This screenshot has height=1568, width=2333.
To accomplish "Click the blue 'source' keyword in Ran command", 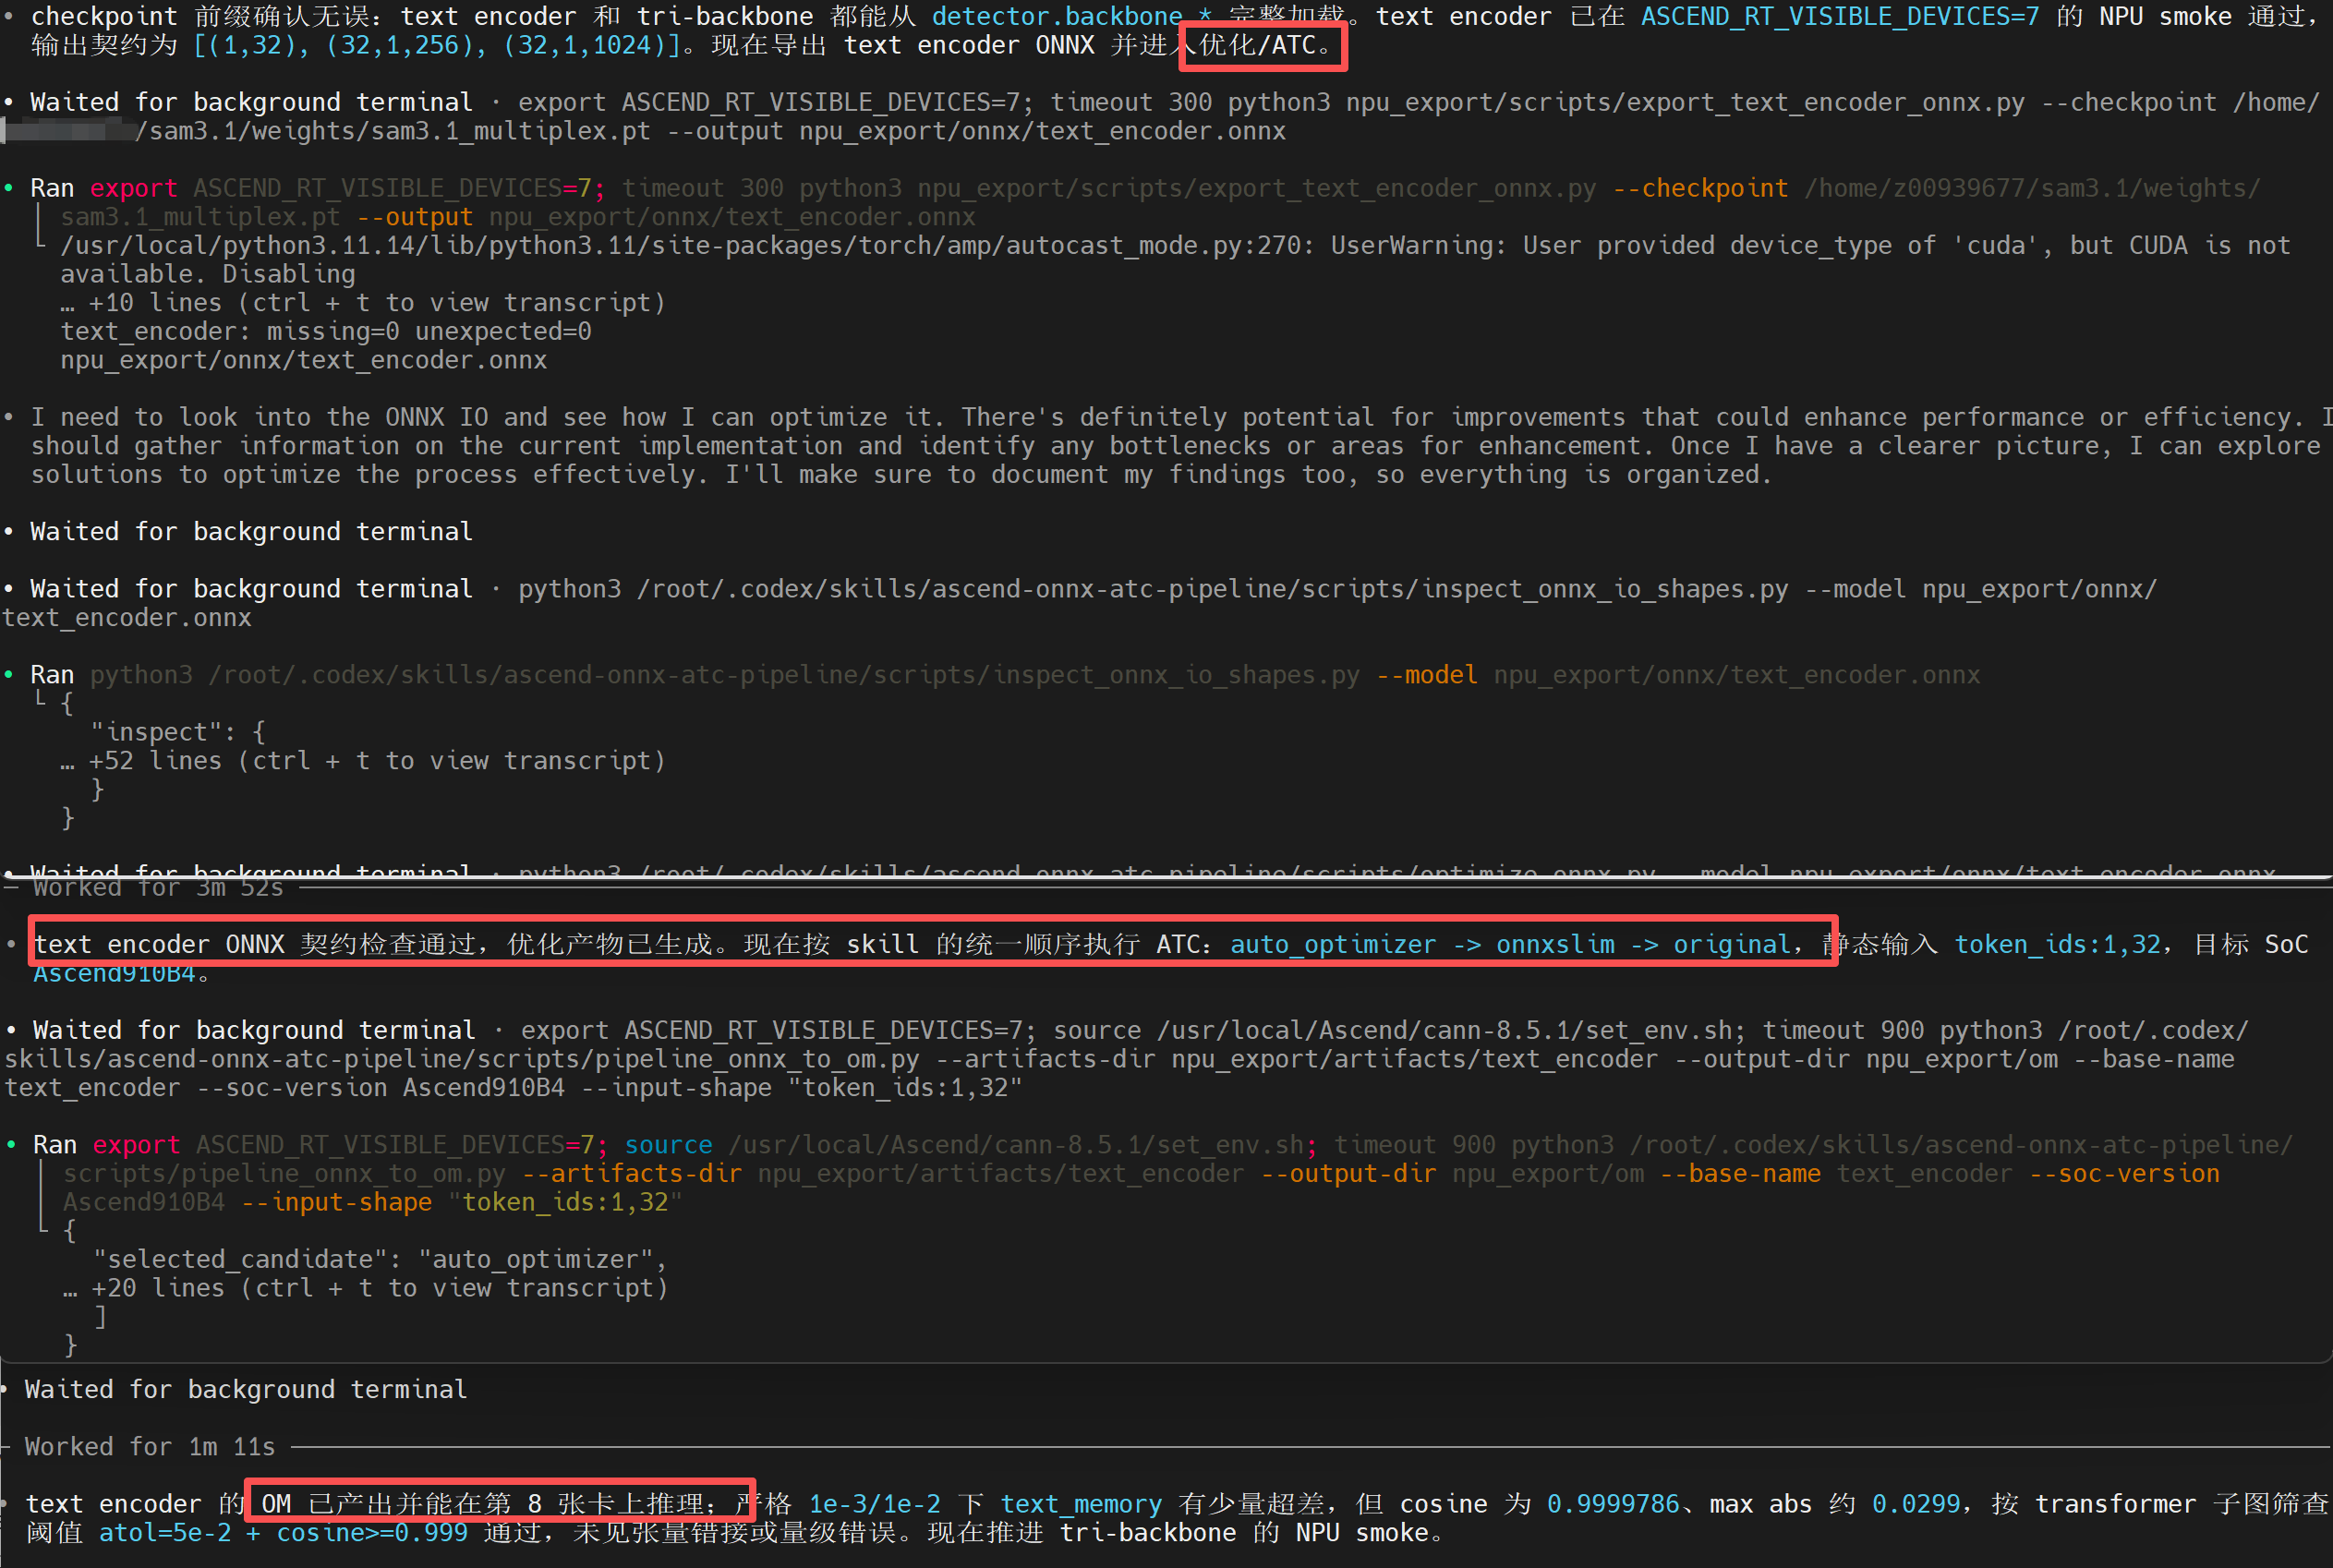I will [x=669, y=1144].
